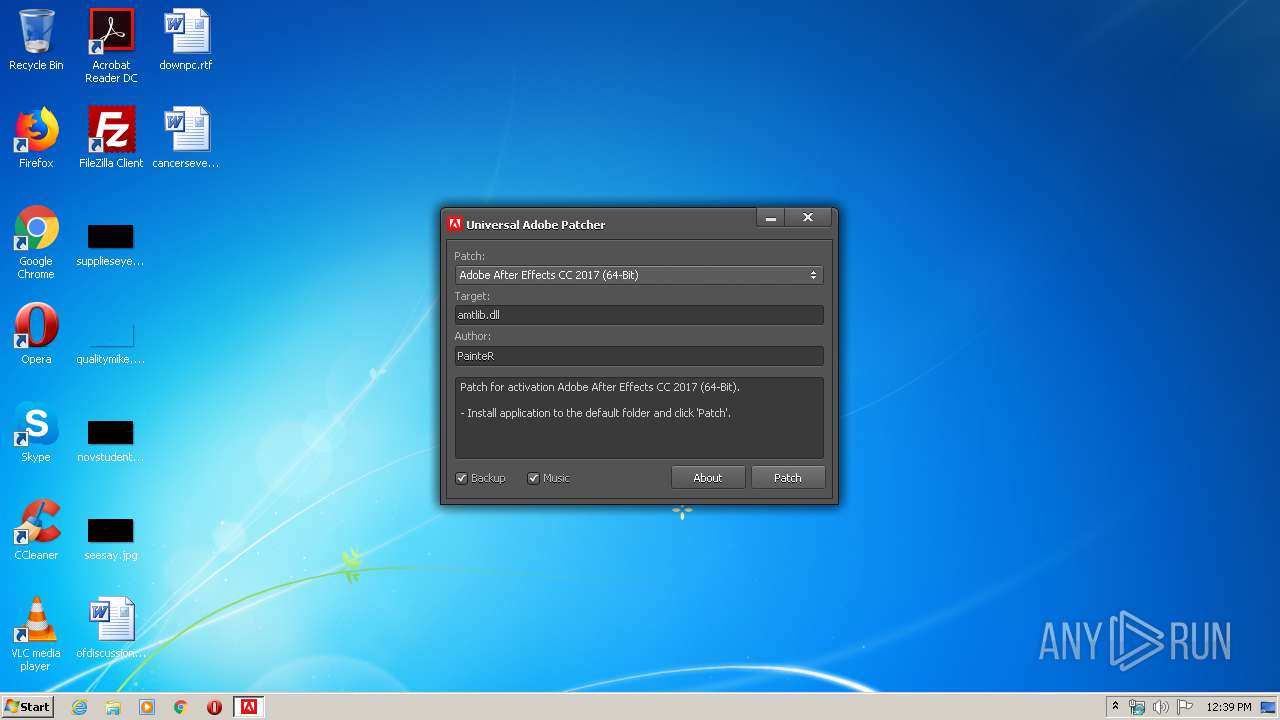Open the Recycle Bin desktop icon
This screenshot has width=1280, height=720.
36,40
